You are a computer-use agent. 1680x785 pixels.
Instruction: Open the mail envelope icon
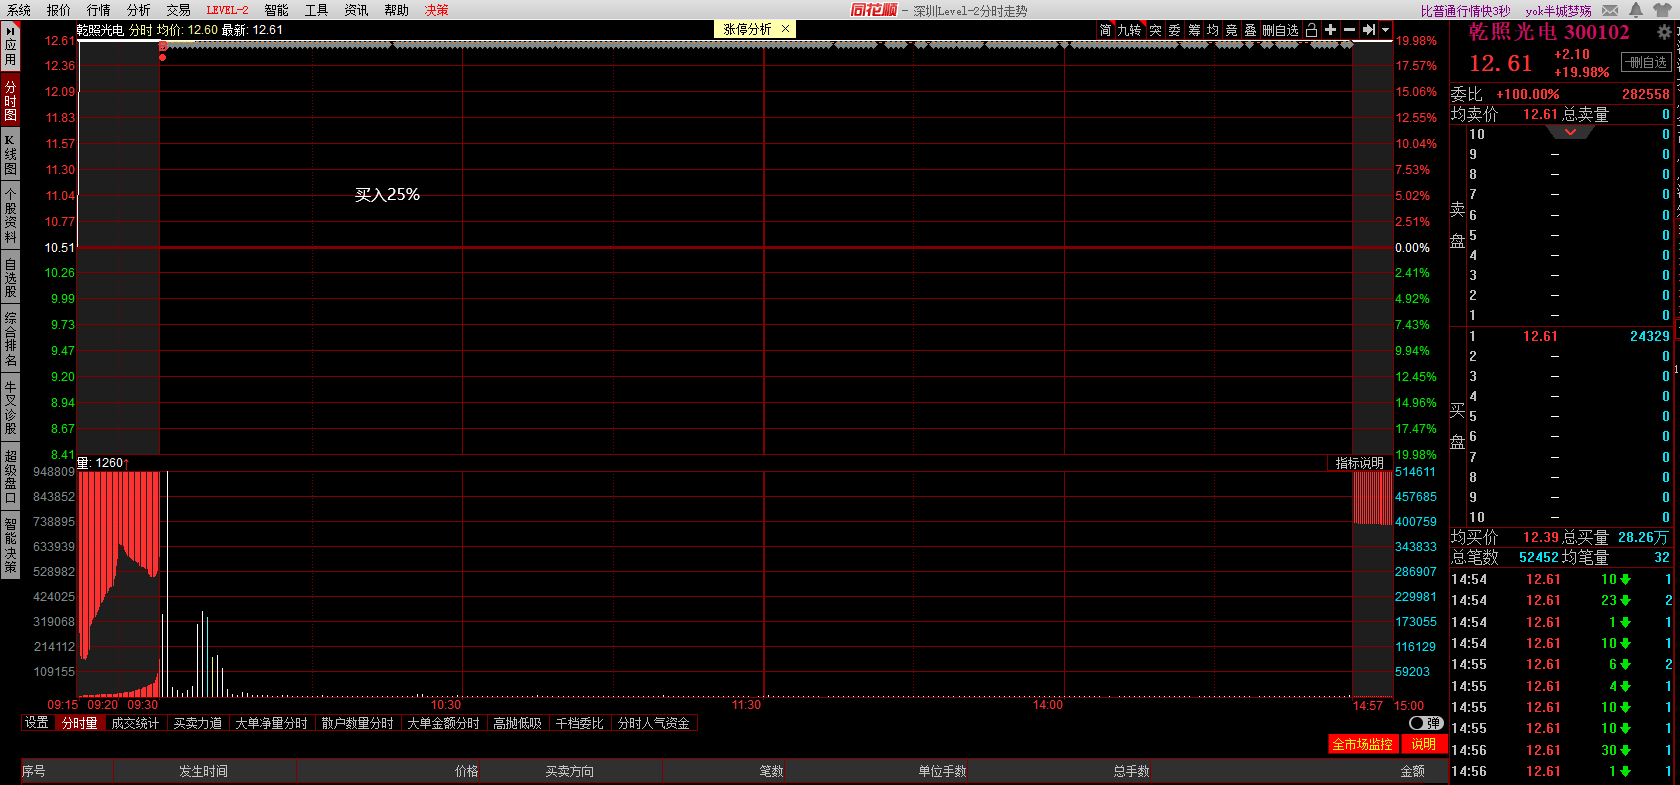point(1610,10)
